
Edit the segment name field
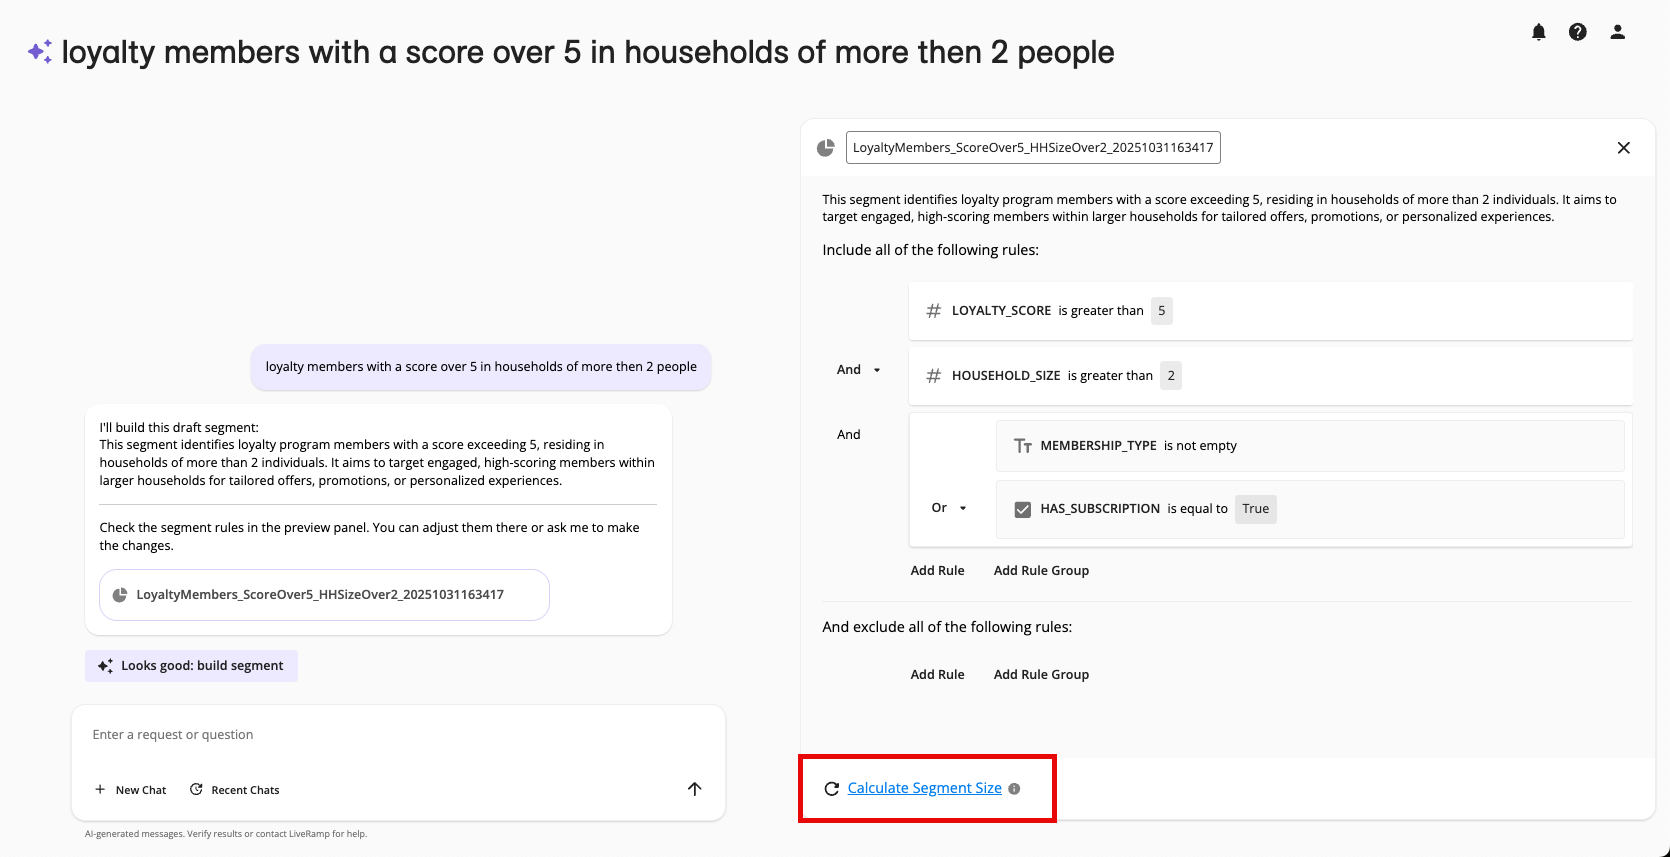click(x=1032, y=148)
